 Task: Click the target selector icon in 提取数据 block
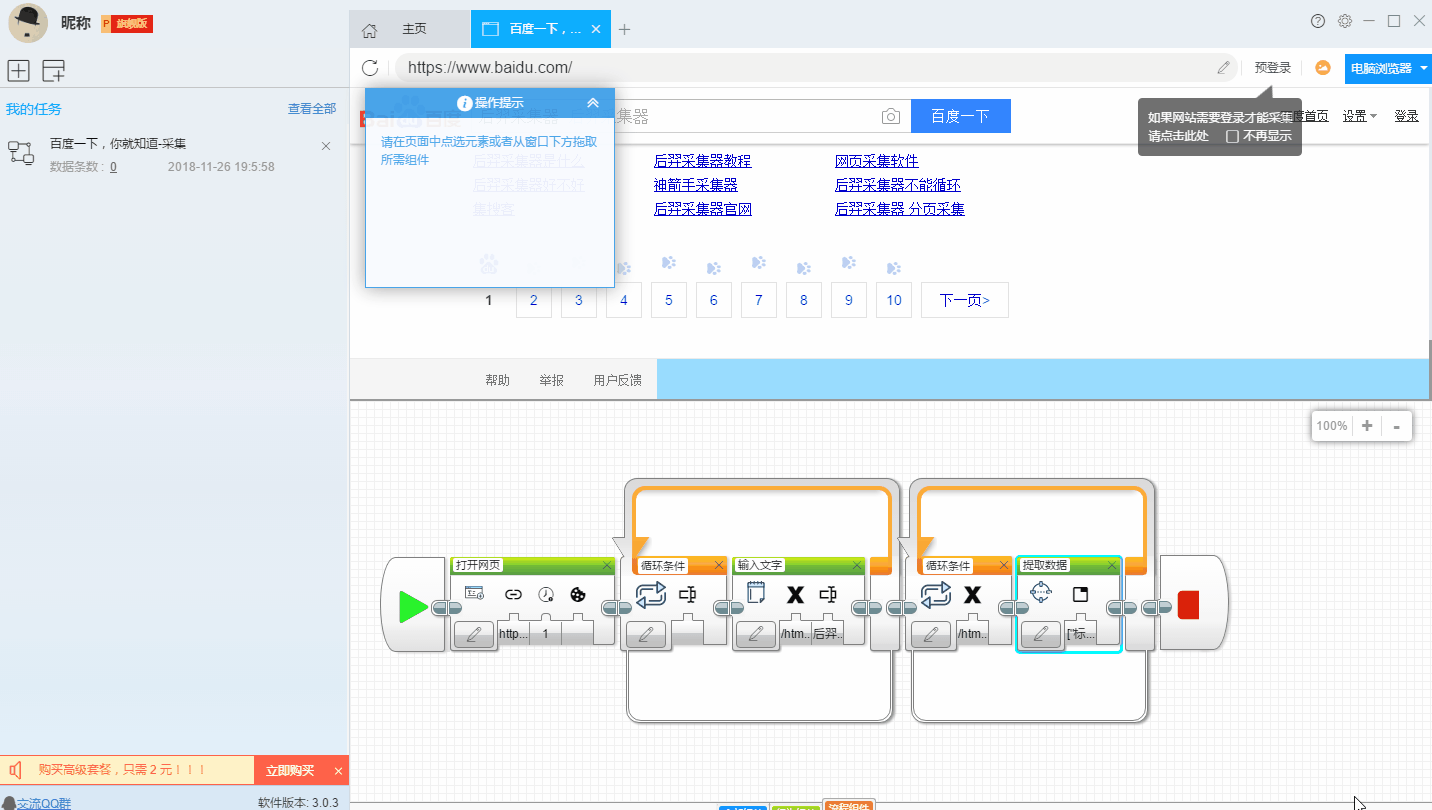1041,593
